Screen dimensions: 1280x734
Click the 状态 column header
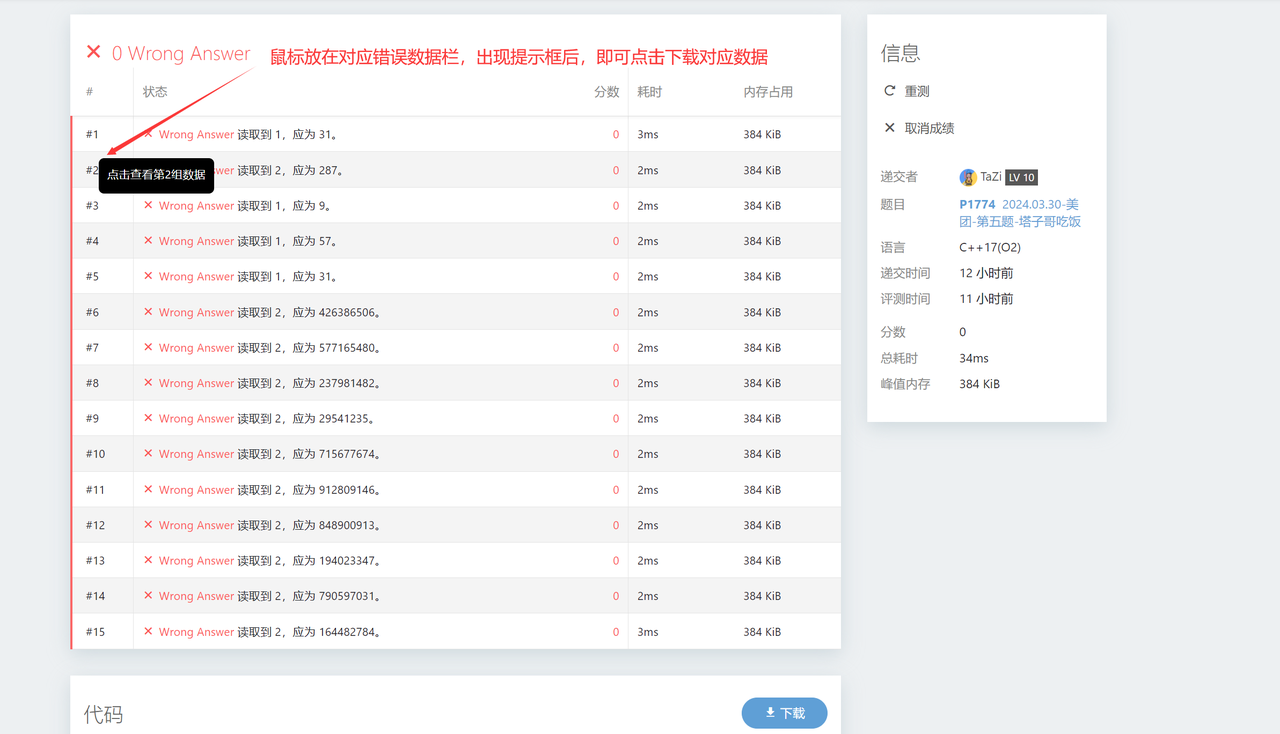pos(155,92)
